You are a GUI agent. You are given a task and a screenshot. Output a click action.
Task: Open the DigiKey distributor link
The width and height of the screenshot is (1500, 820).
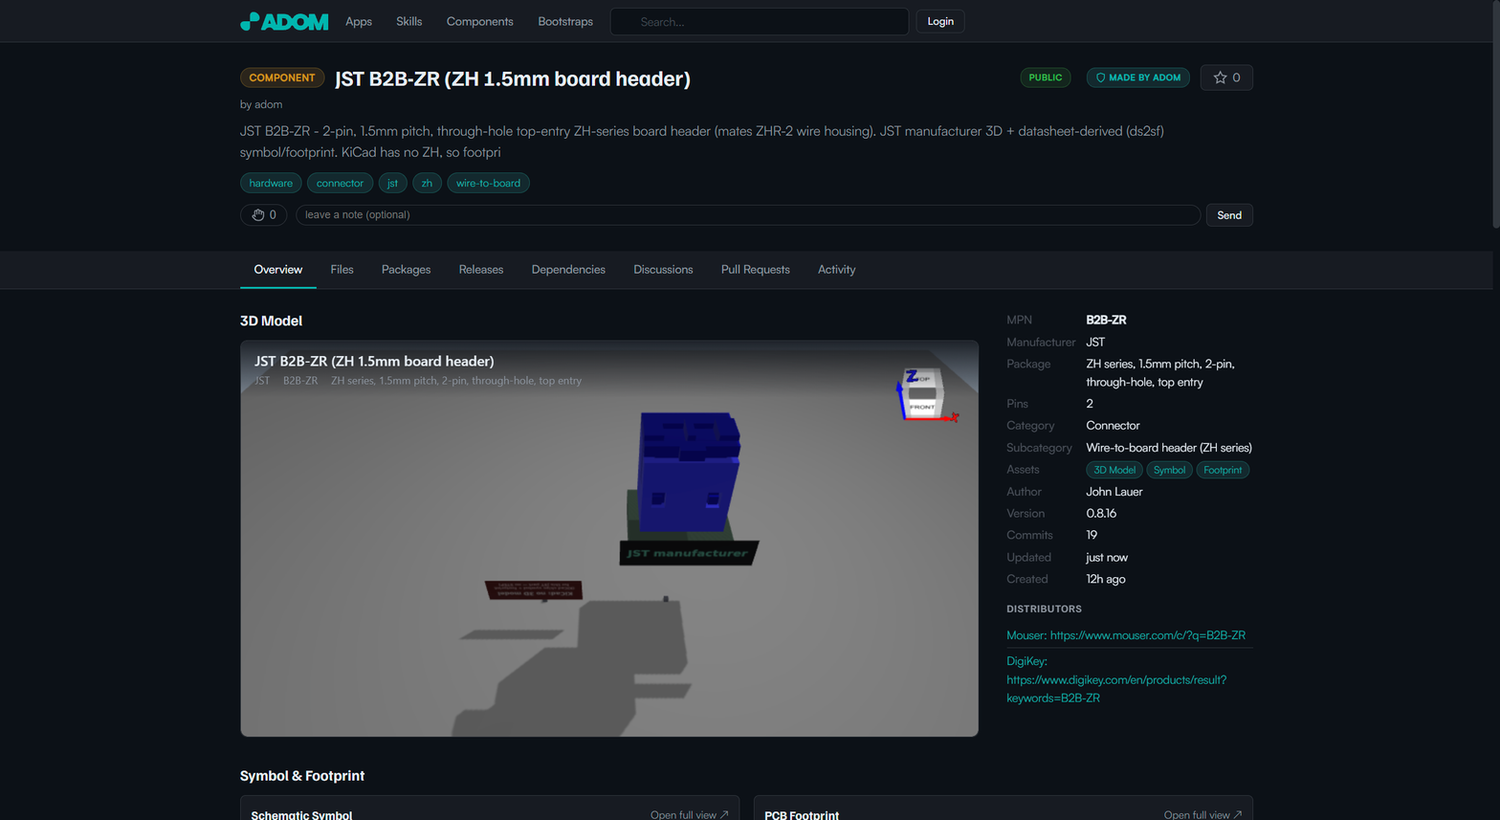pos(1116,680)
